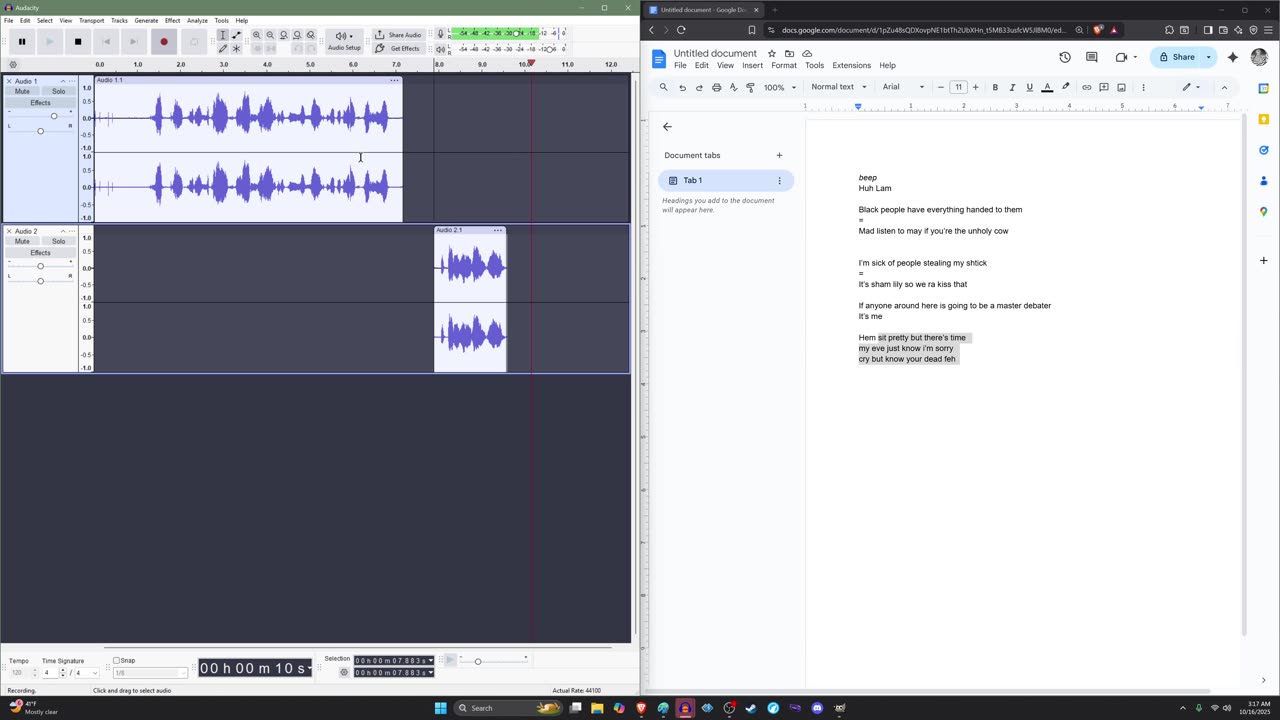Screen dimensions: 1280x720
Task: Open Get Effects in Audacity
Action: point(398,48)
